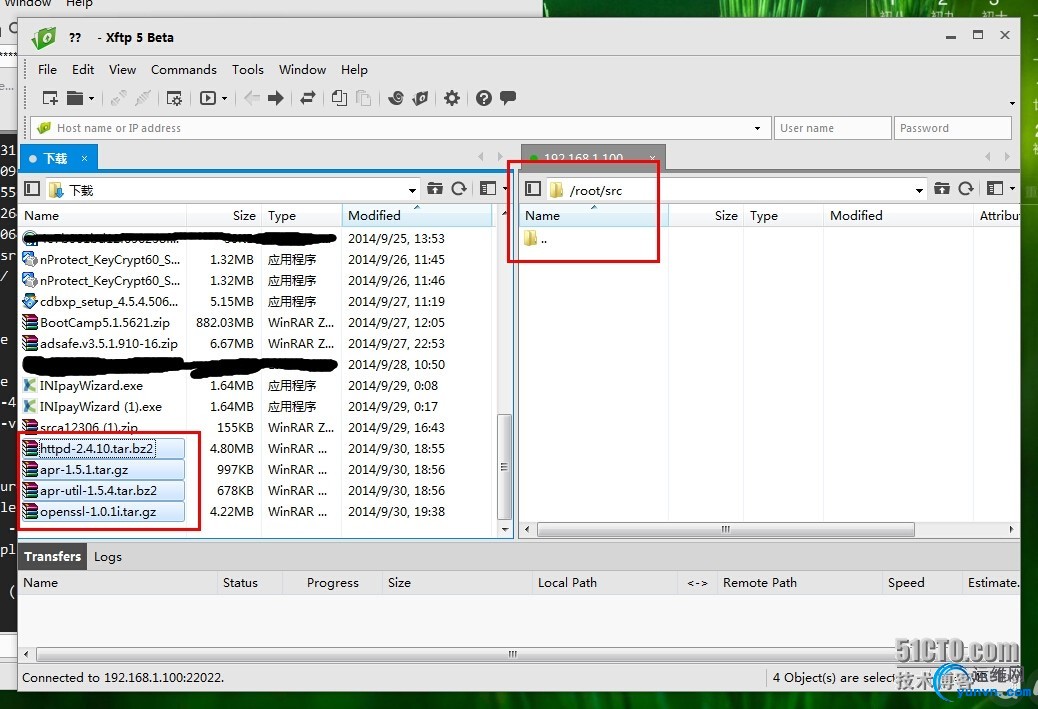The height and width of the screenshot is (709, 1038).
Task: Toggle the local pane folder tree icon
Action: 32,189
